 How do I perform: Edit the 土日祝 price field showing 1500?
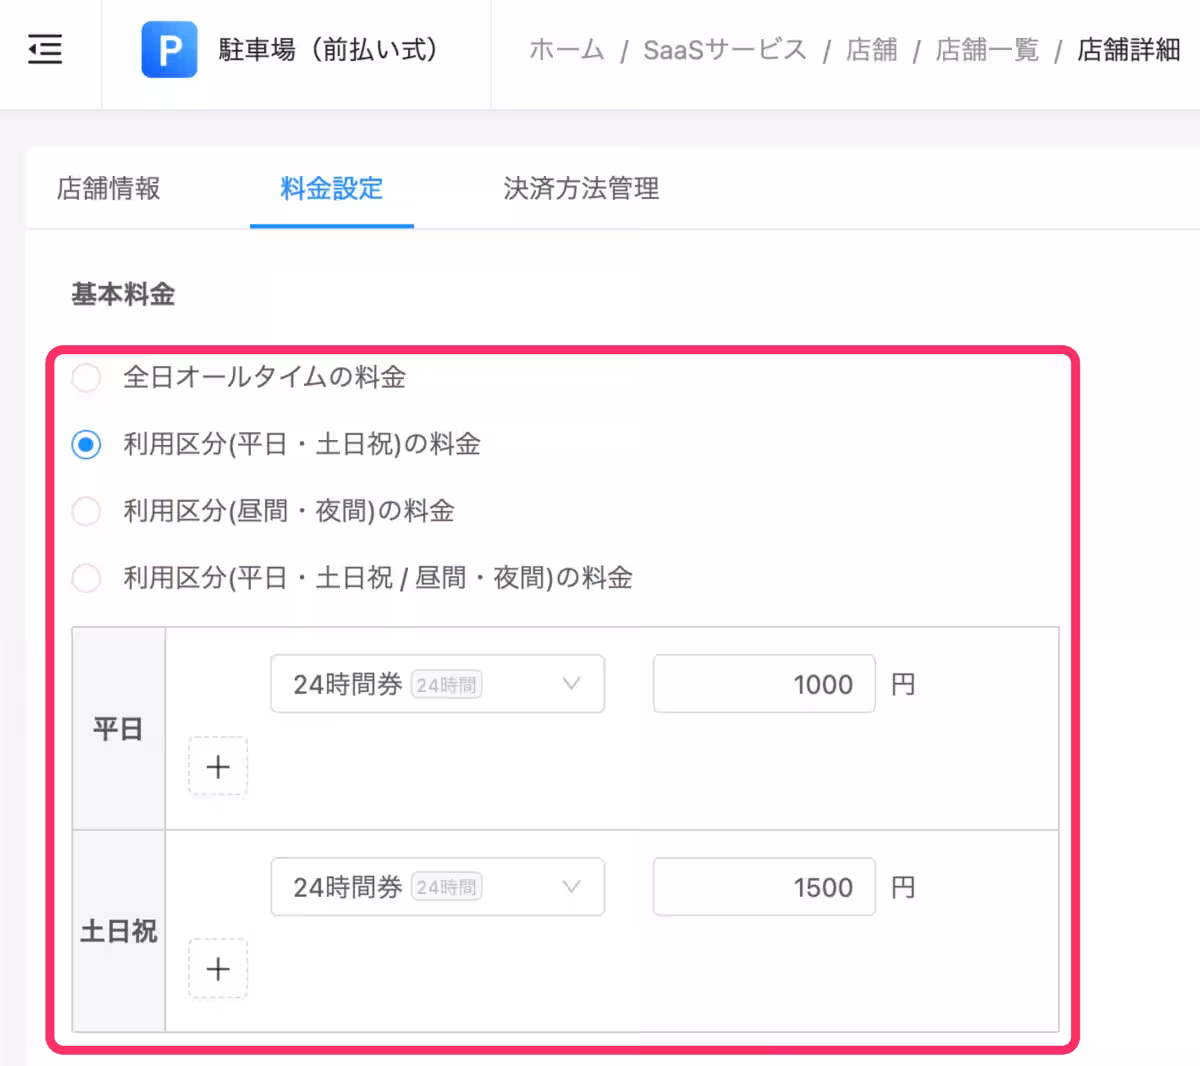(763, 887)
